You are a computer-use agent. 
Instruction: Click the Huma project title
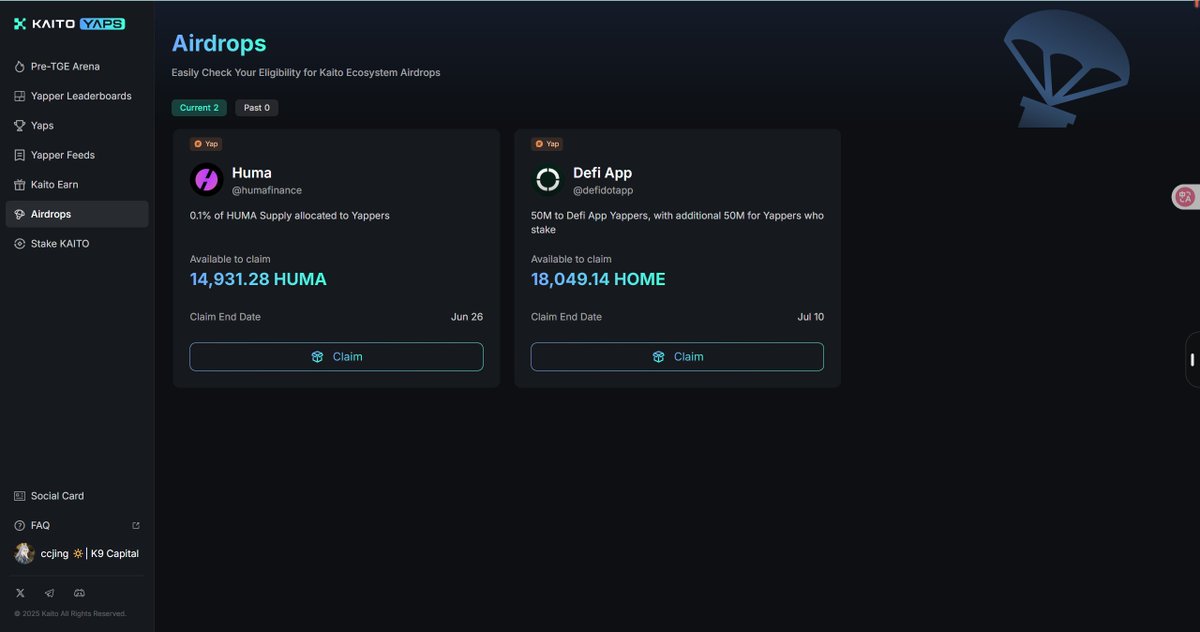252,173
